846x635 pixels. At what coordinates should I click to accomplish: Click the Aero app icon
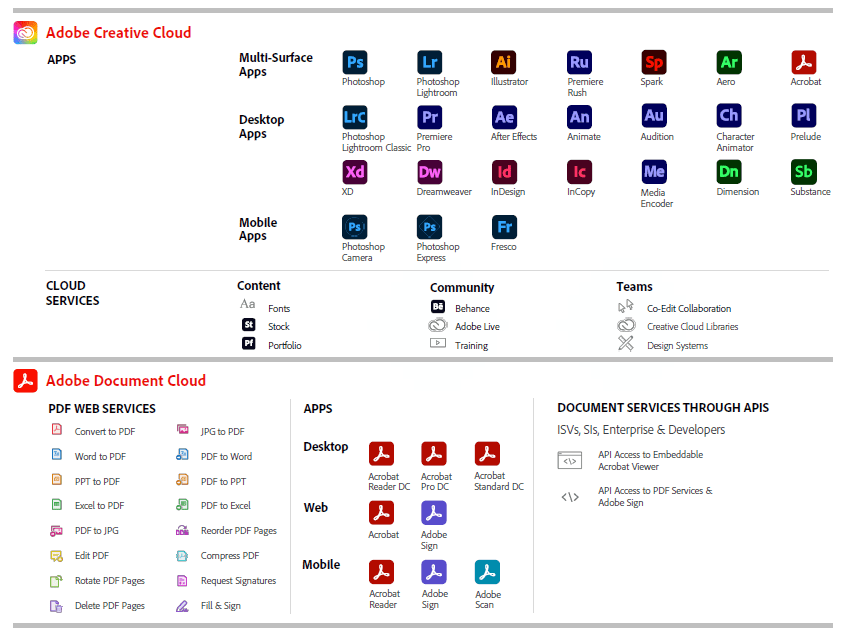pyautogui.click(x=729, y=62)
